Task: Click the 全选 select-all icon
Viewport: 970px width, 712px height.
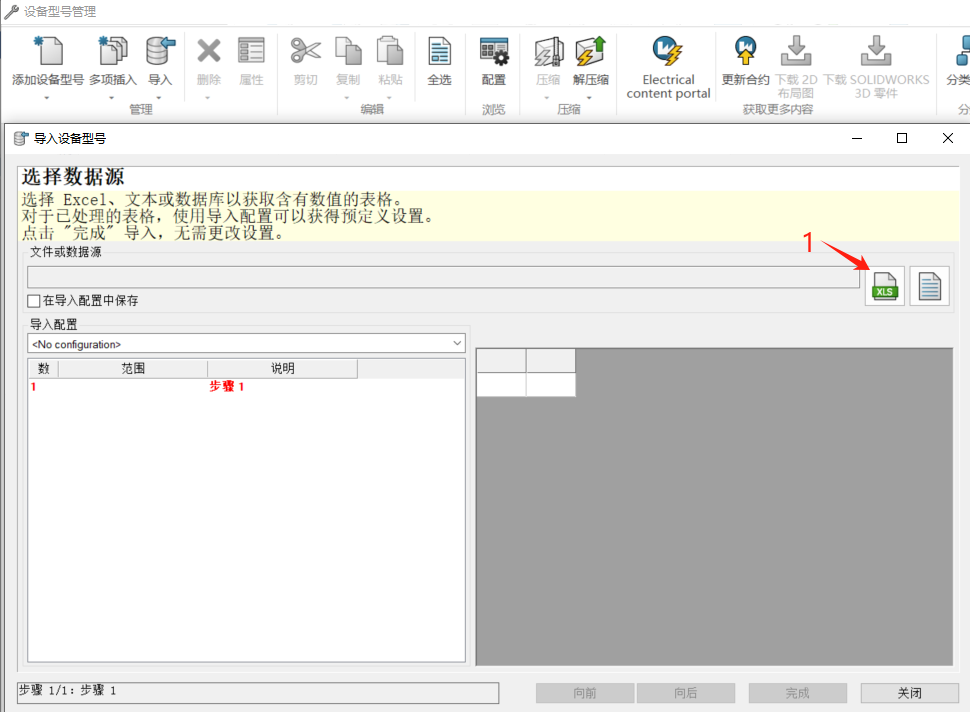Action: pyautogui.click(x=440, y=52)
